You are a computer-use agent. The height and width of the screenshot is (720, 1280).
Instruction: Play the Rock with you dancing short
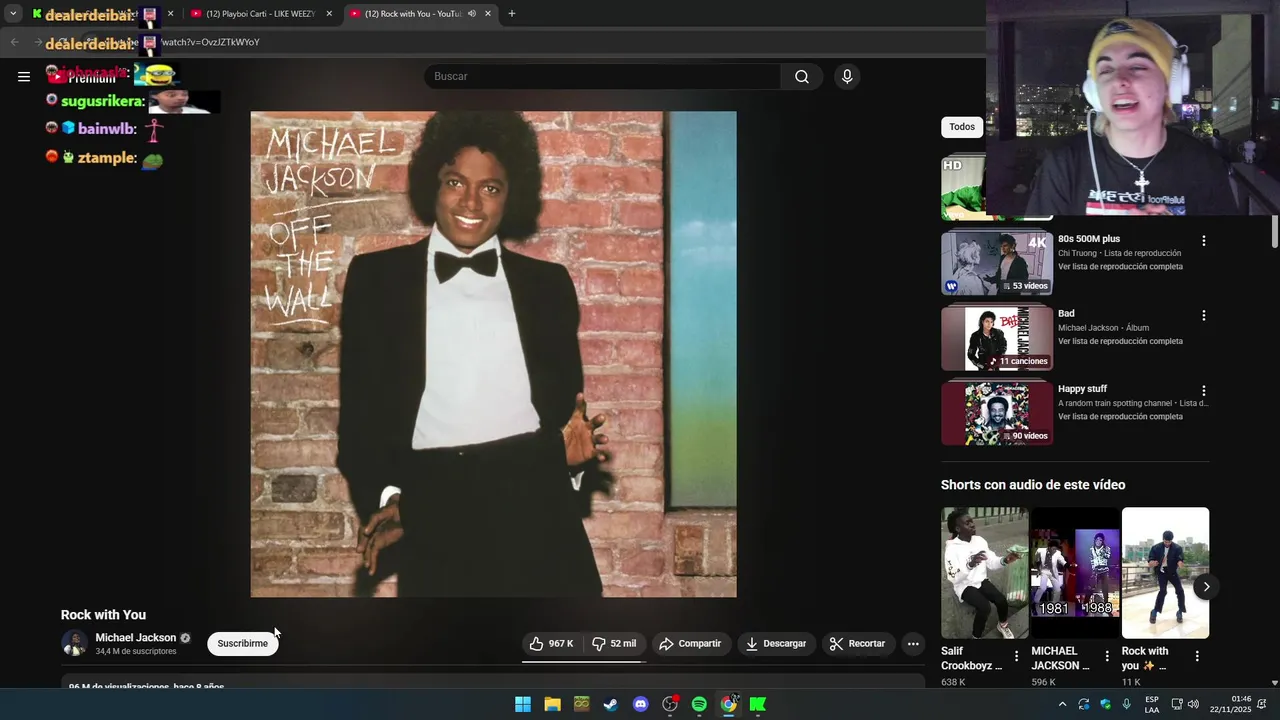point(1165,573)
